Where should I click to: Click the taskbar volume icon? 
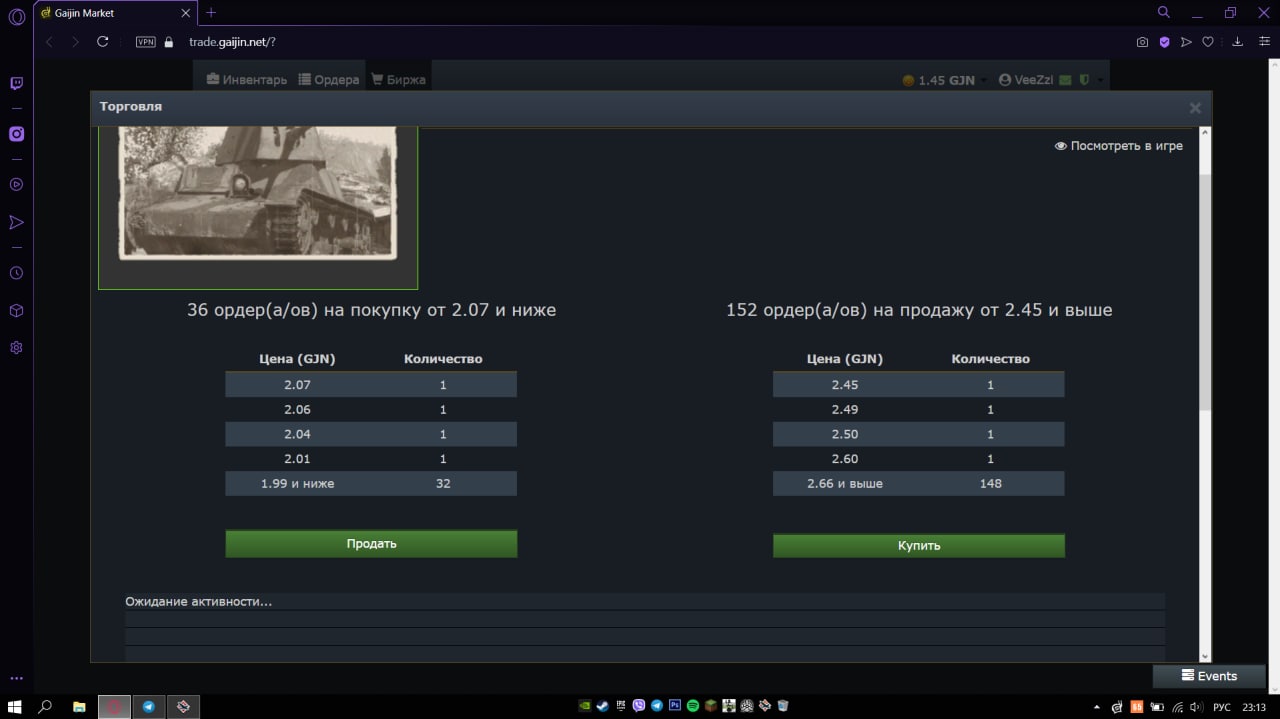(x=1195, y=706)
